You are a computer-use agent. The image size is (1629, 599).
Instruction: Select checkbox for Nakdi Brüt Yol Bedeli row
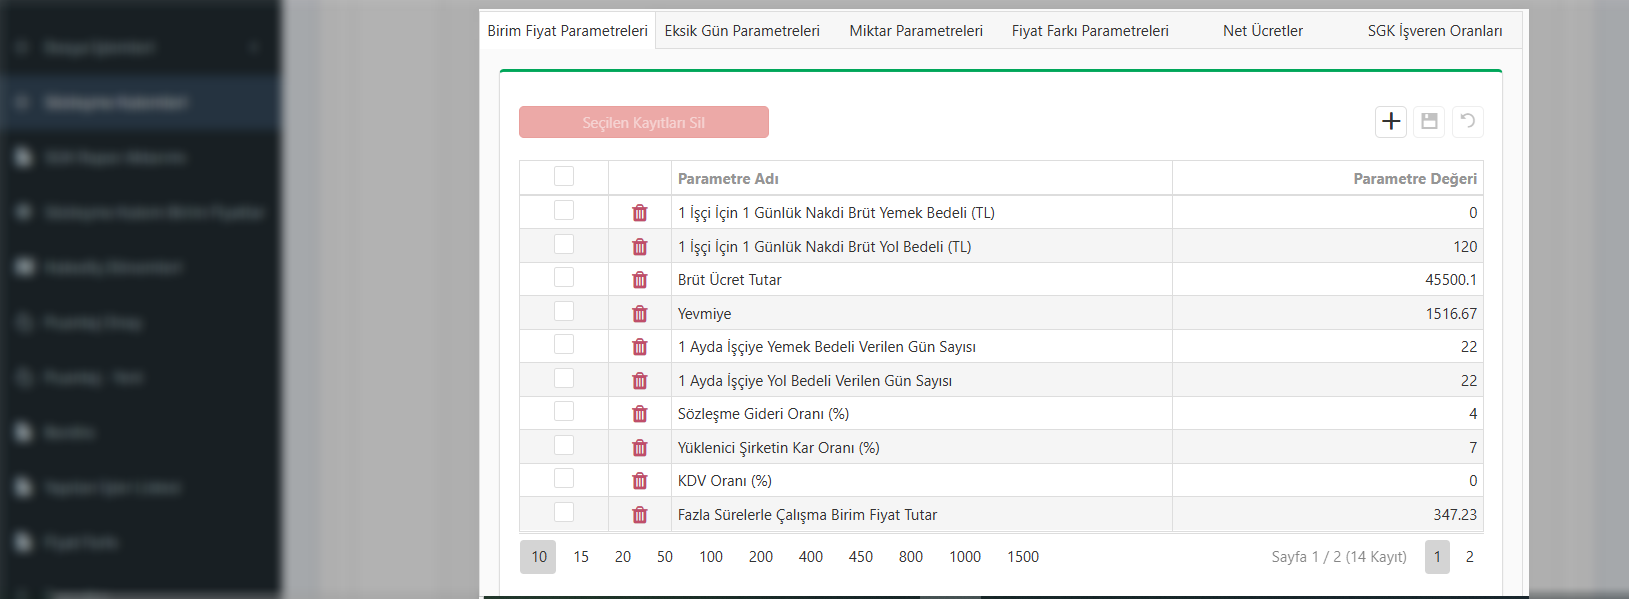click(564, 244)
